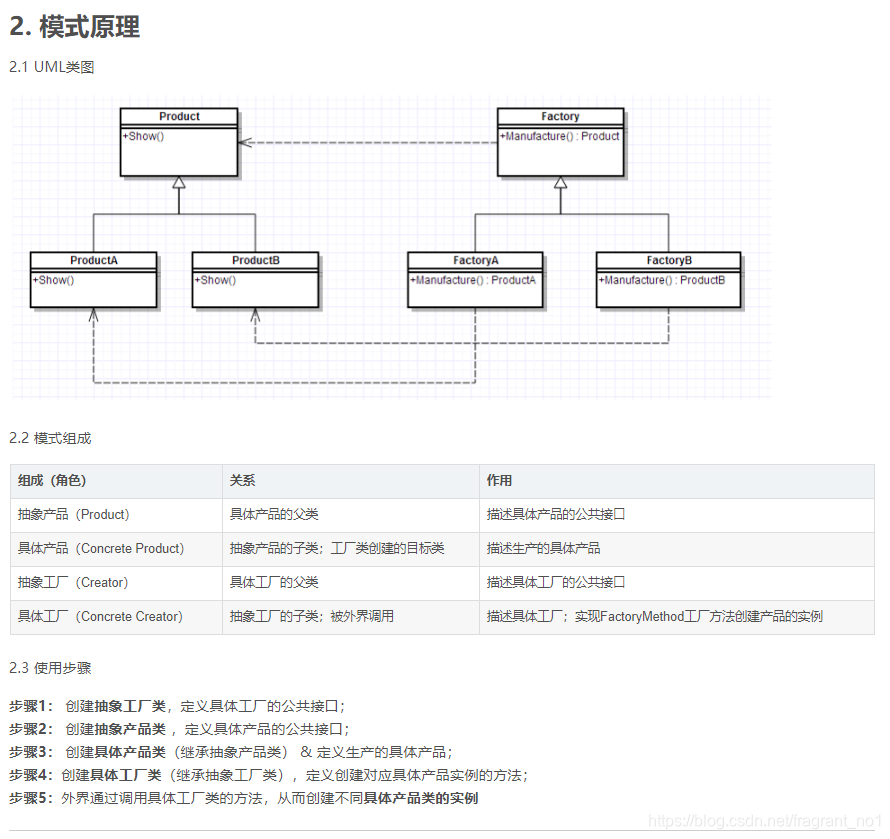This screenshot has height=839, width=890.
Task: Click the 步骤1 line about 抽象工厂类
Action: coord(177,706)
